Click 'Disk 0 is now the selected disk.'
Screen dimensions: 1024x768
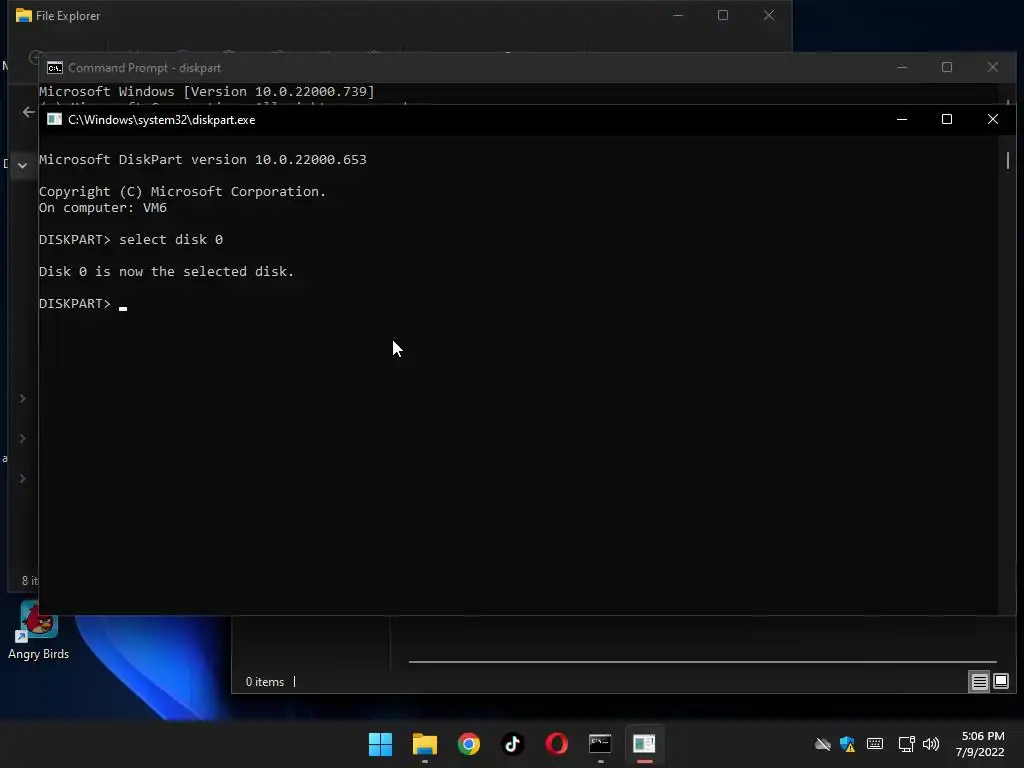click(x=167, y=272)
